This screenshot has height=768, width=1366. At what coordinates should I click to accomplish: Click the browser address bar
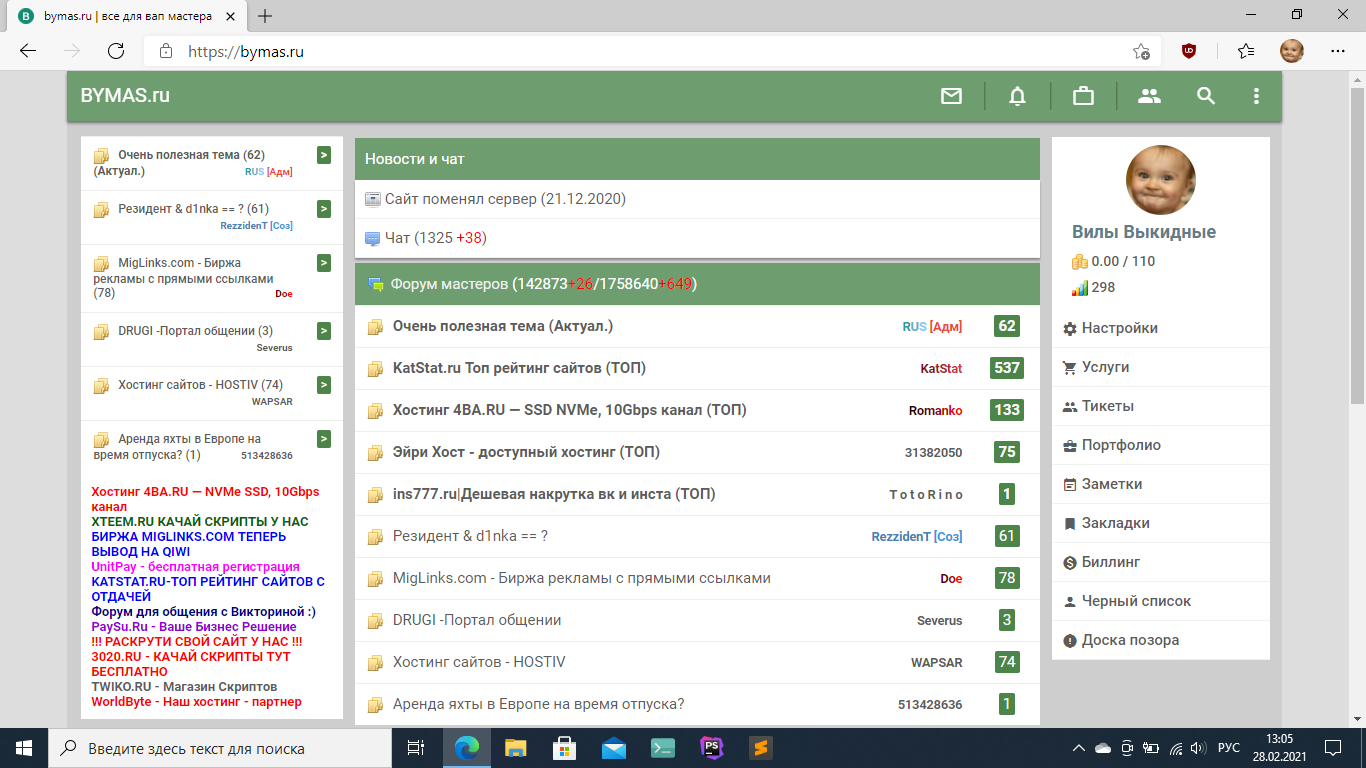[650, 51]
